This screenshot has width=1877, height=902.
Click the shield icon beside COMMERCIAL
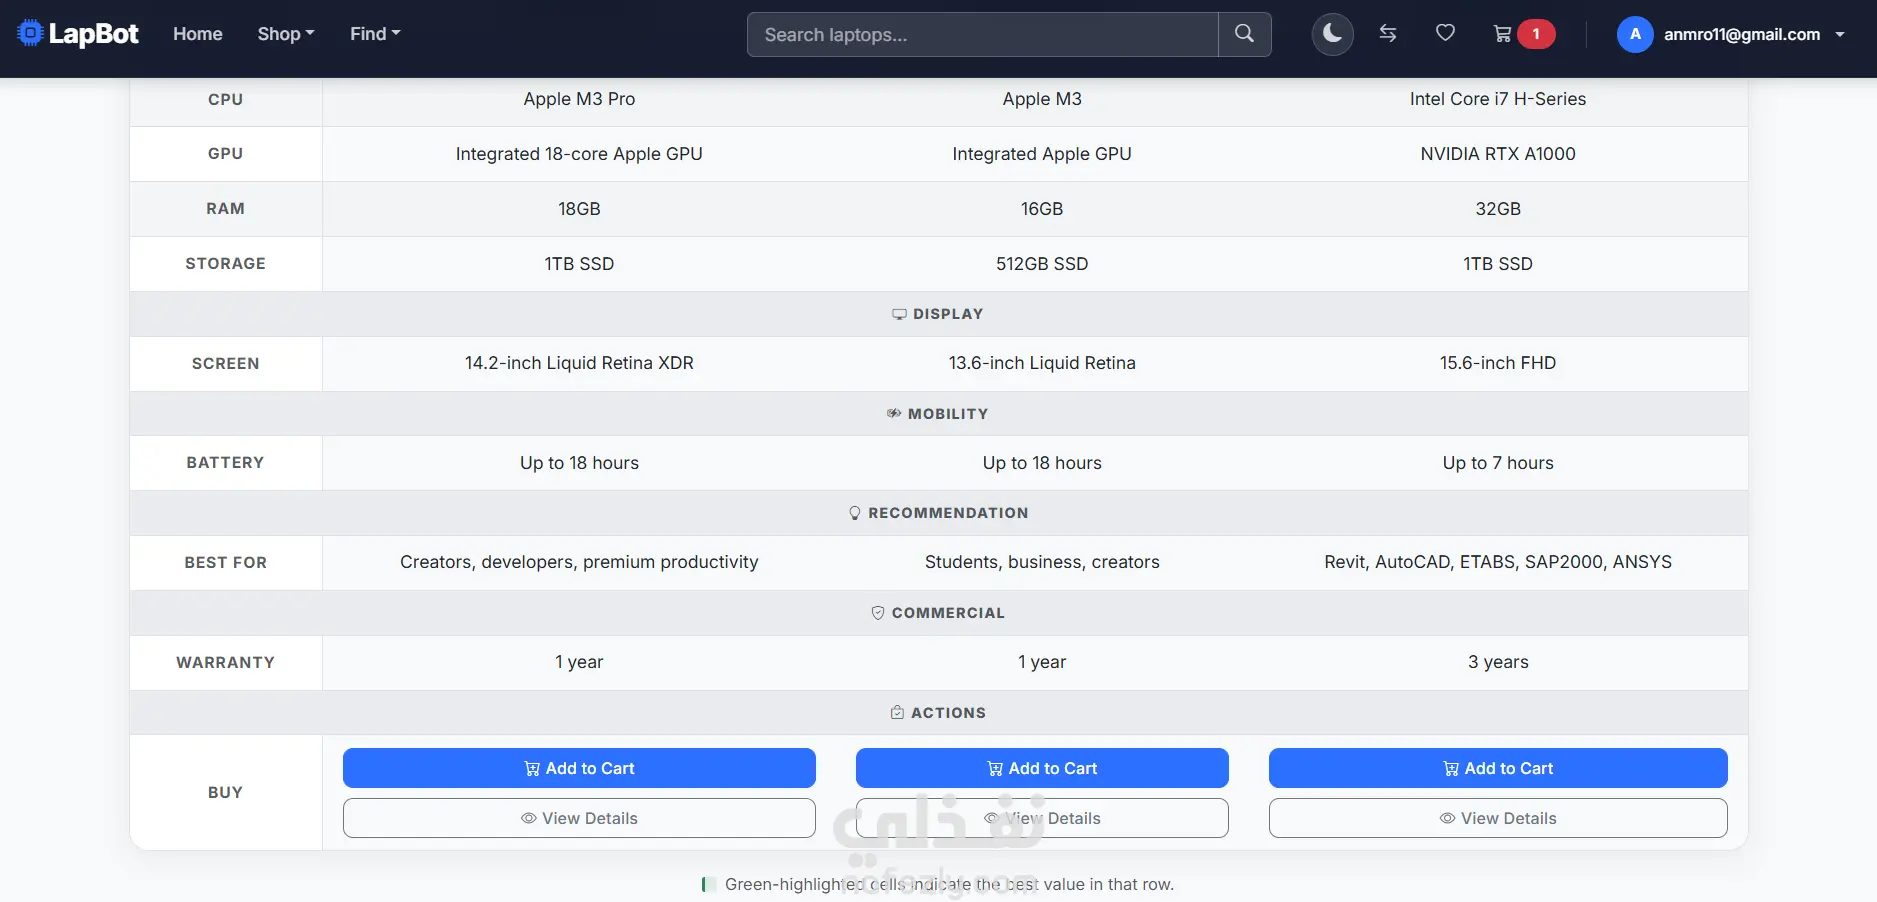click(878, 613)
